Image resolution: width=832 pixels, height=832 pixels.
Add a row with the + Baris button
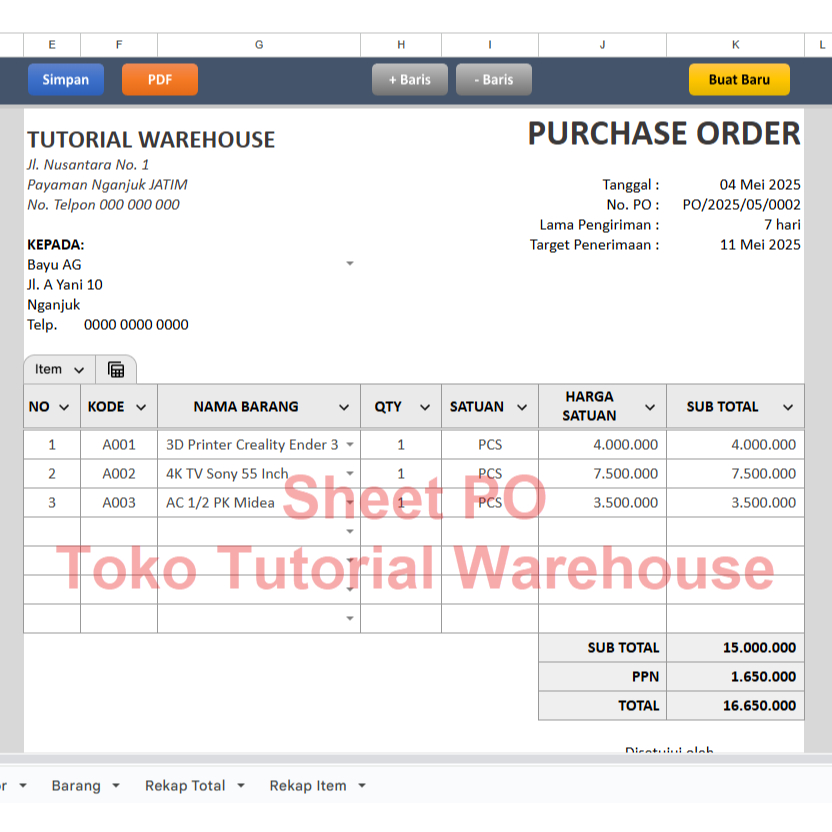pos(409,79)
